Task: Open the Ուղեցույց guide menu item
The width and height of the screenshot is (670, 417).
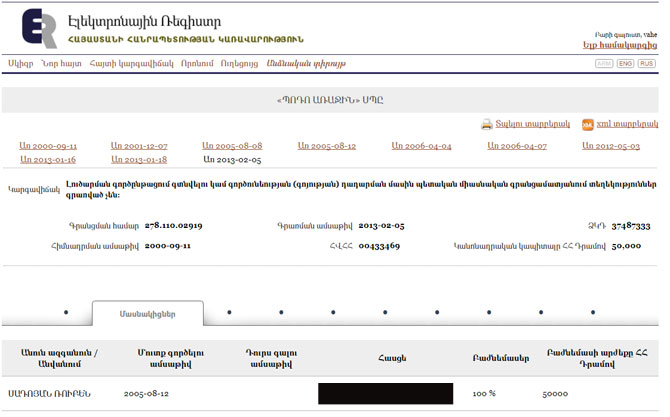Action: click(x=239, y=64)
